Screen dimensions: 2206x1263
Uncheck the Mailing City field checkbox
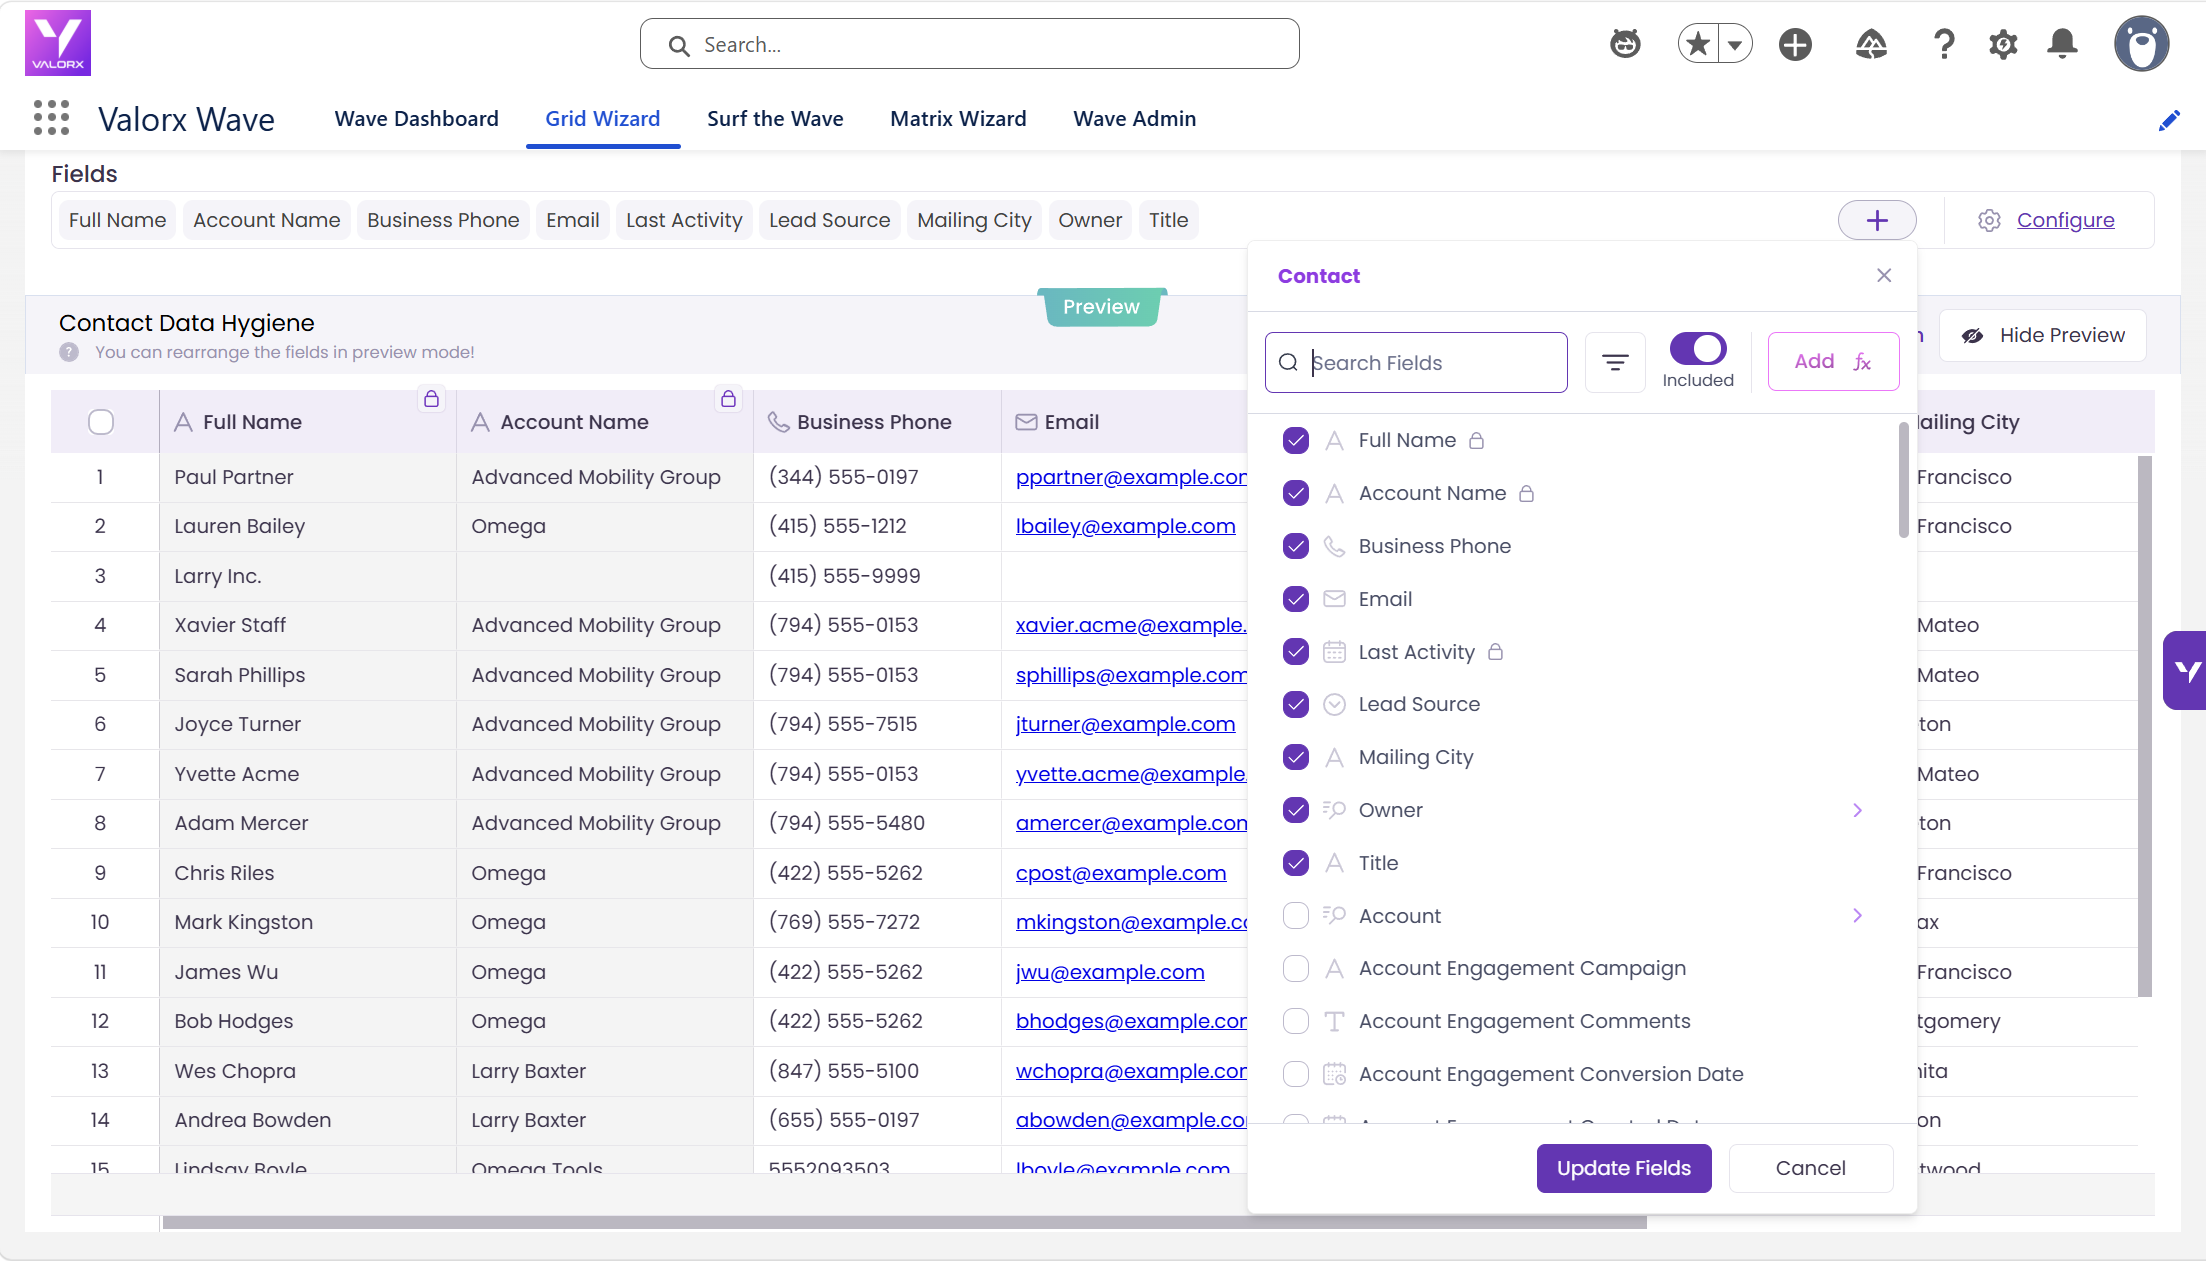pos(1296,757)
